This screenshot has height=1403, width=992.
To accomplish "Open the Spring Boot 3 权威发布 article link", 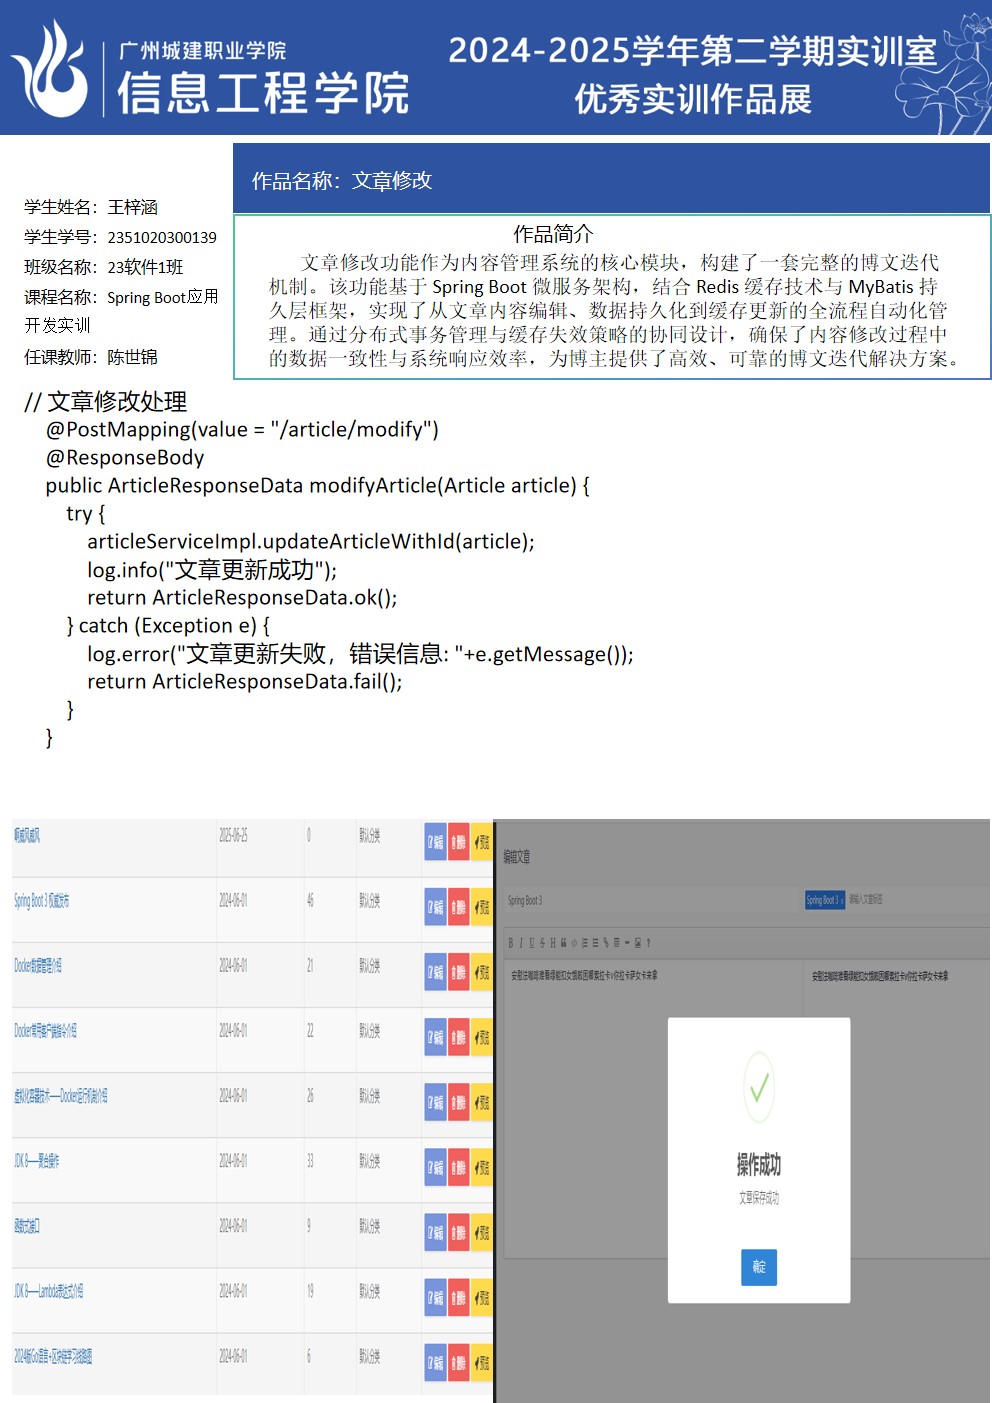I will point(42,901).
